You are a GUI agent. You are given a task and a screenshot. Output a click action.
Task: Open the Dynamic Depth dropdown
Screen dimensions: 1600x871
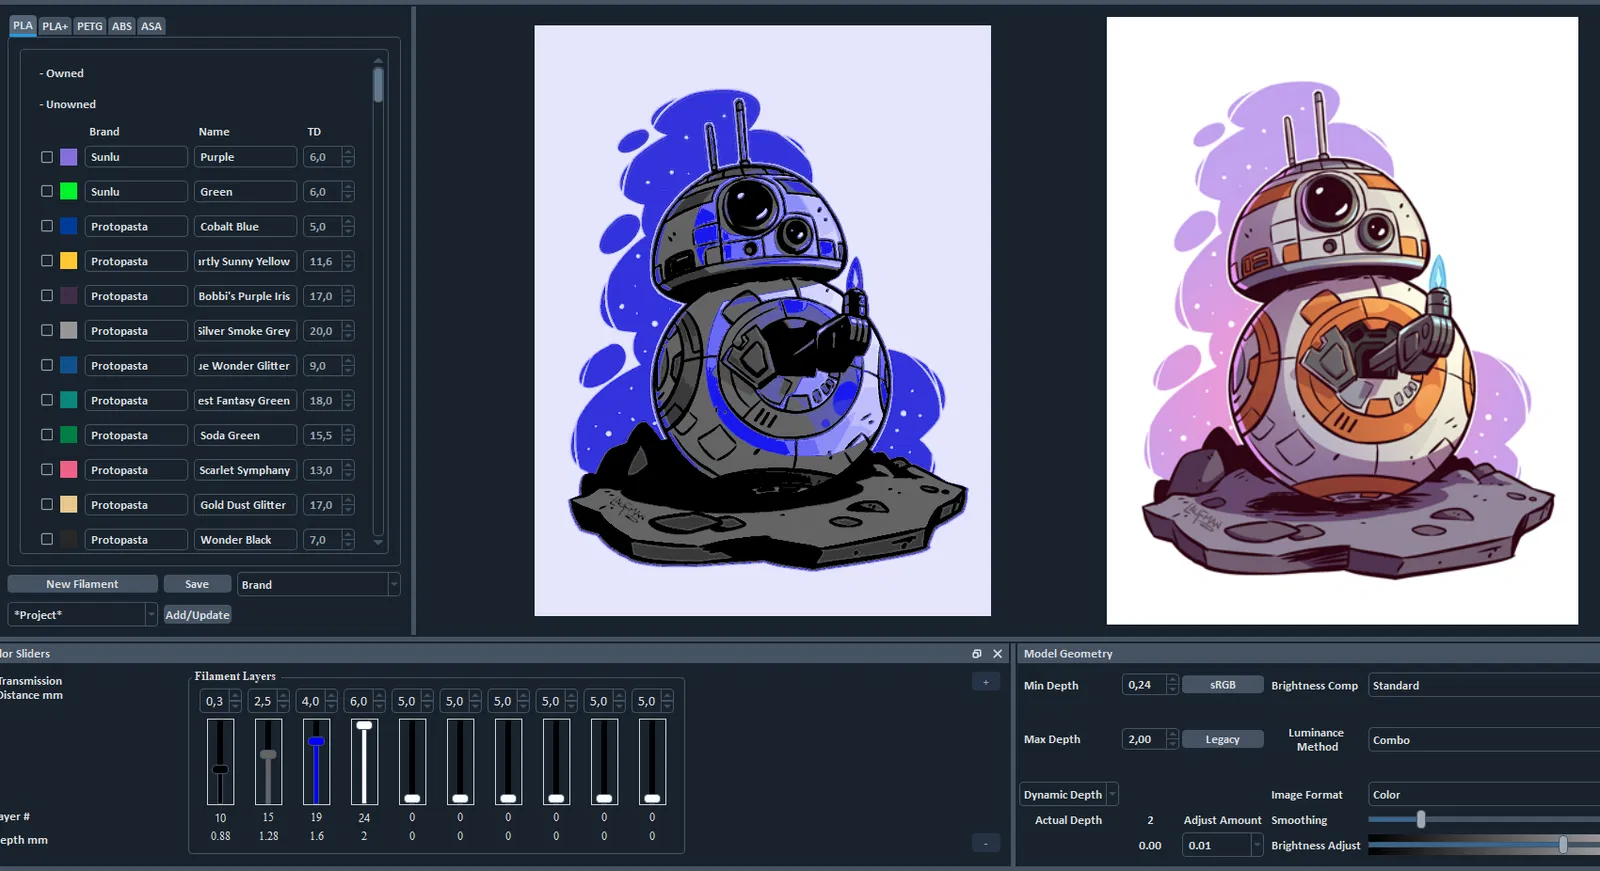tap(1069, 795)
